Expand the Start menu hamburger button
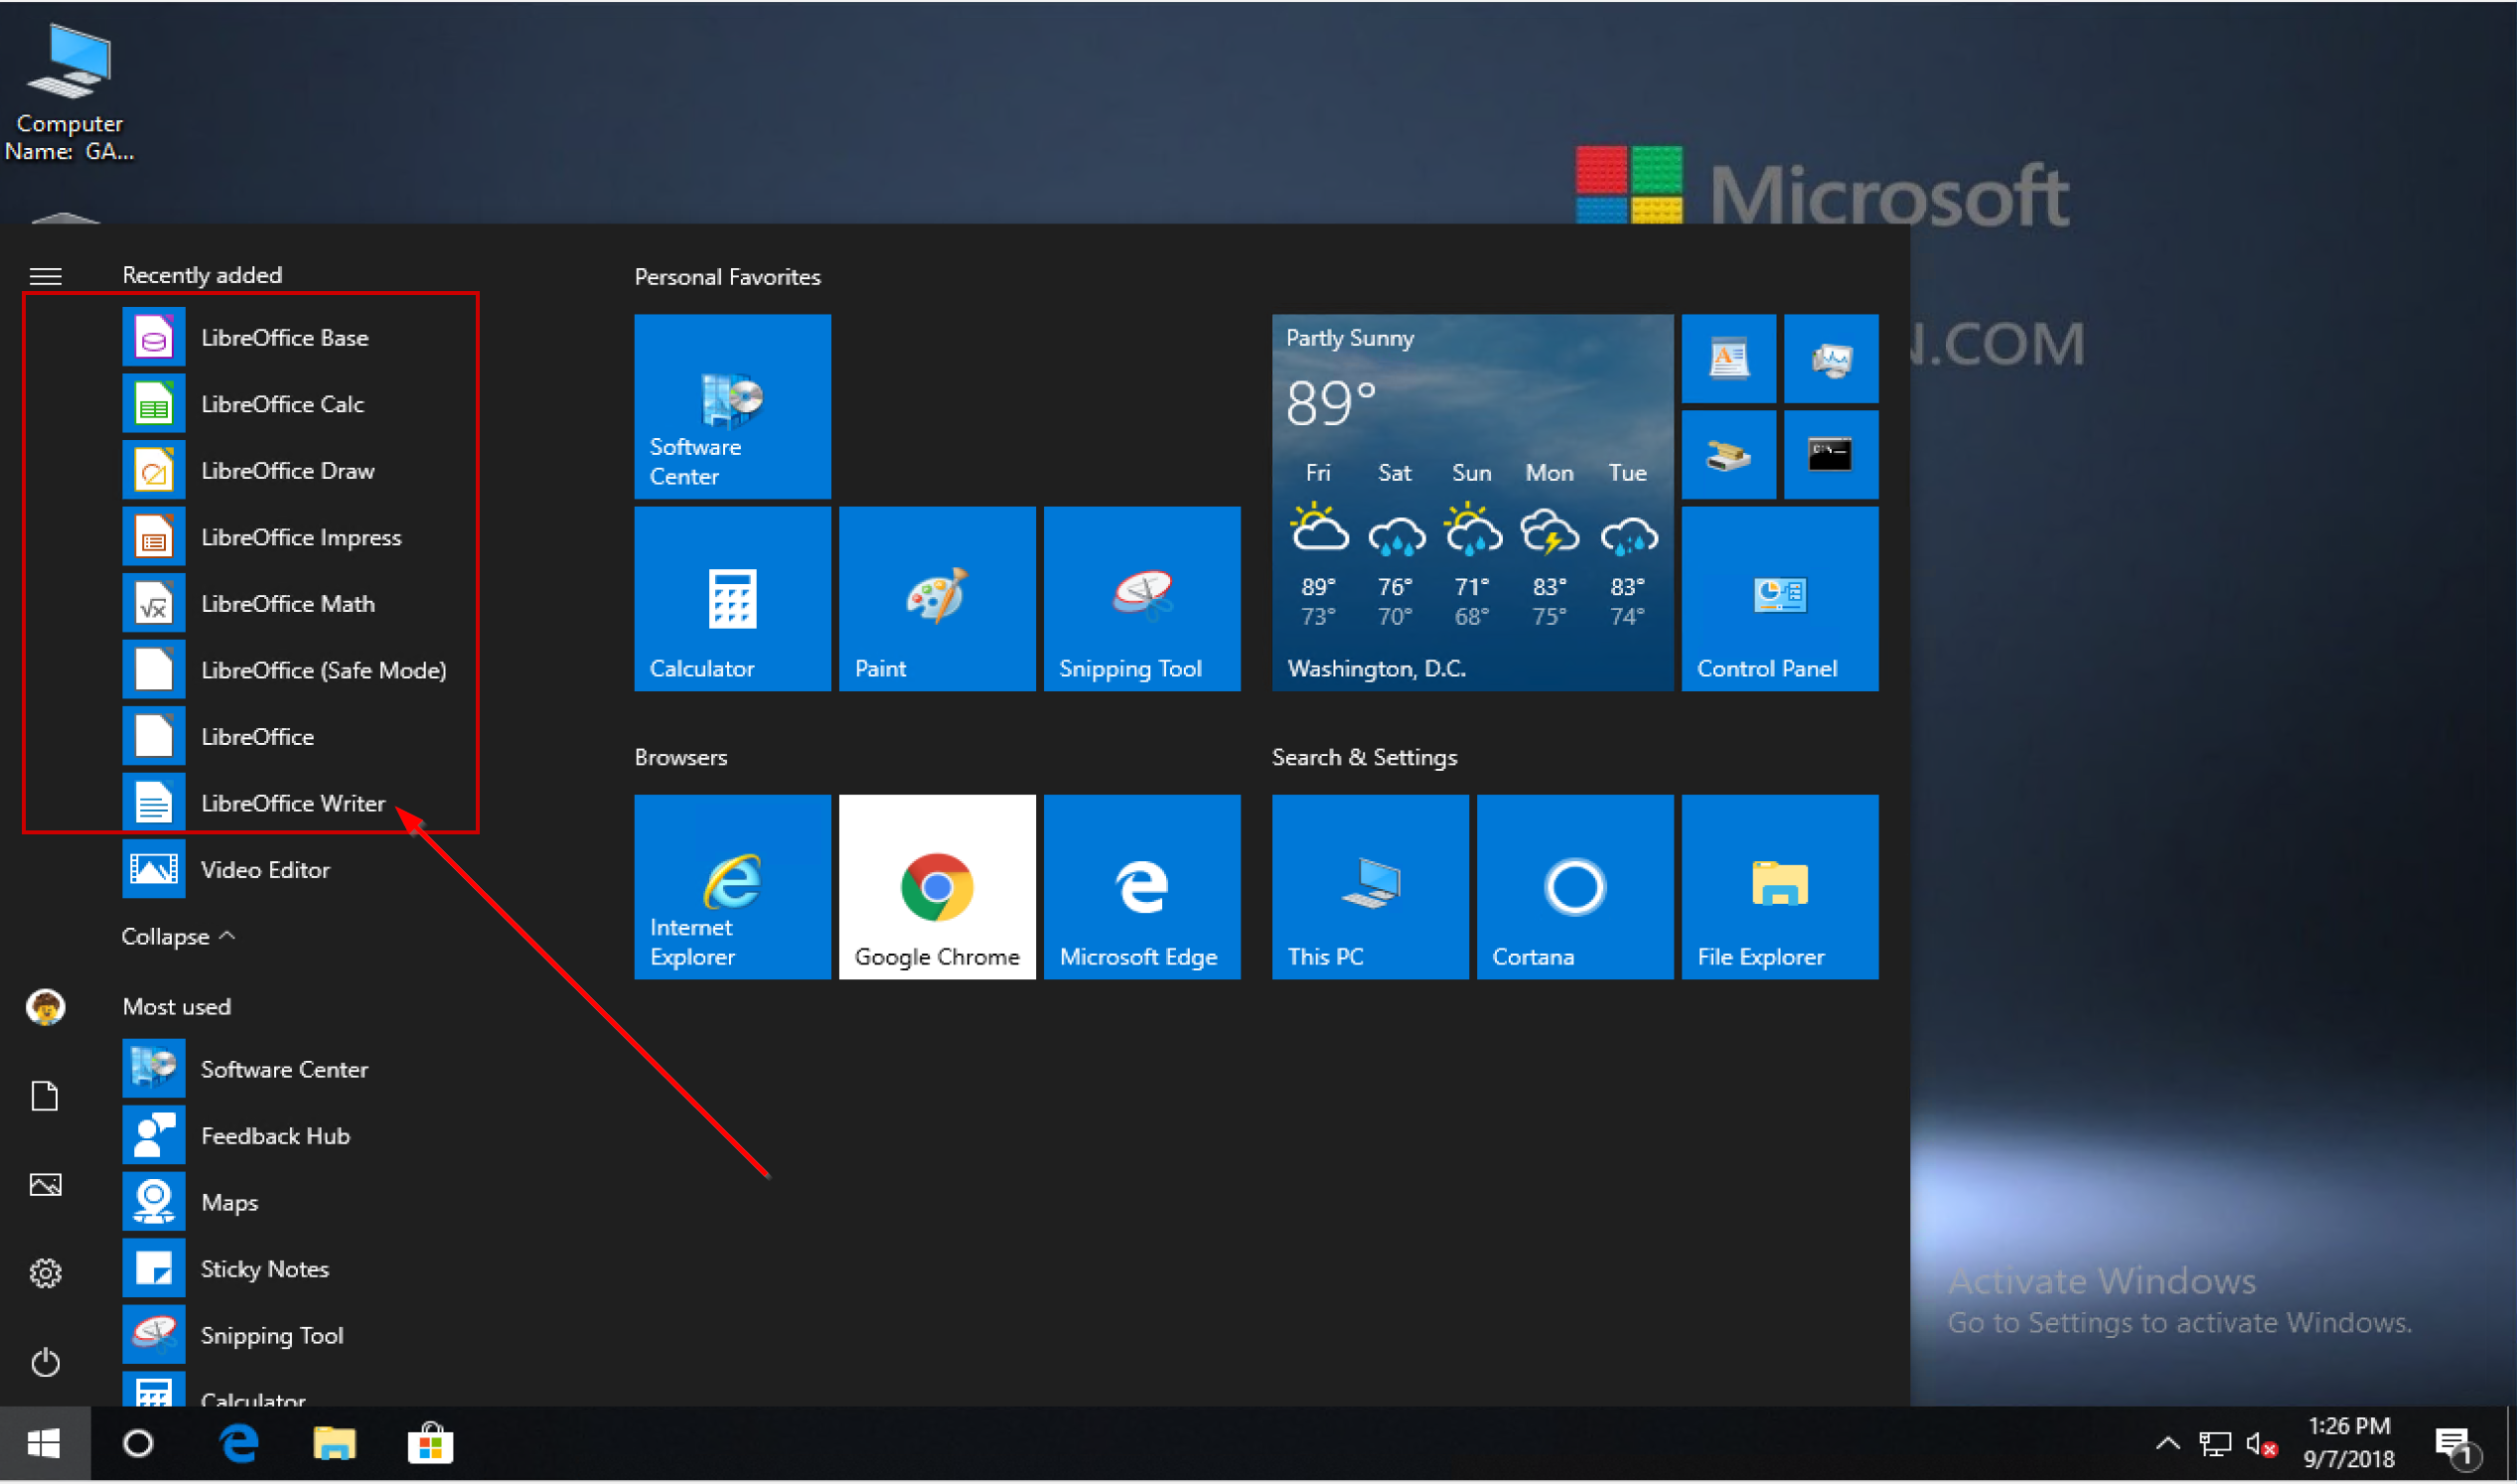Image resolution: width=2517 pixels, height=1484 pixels. coord(45,275)
